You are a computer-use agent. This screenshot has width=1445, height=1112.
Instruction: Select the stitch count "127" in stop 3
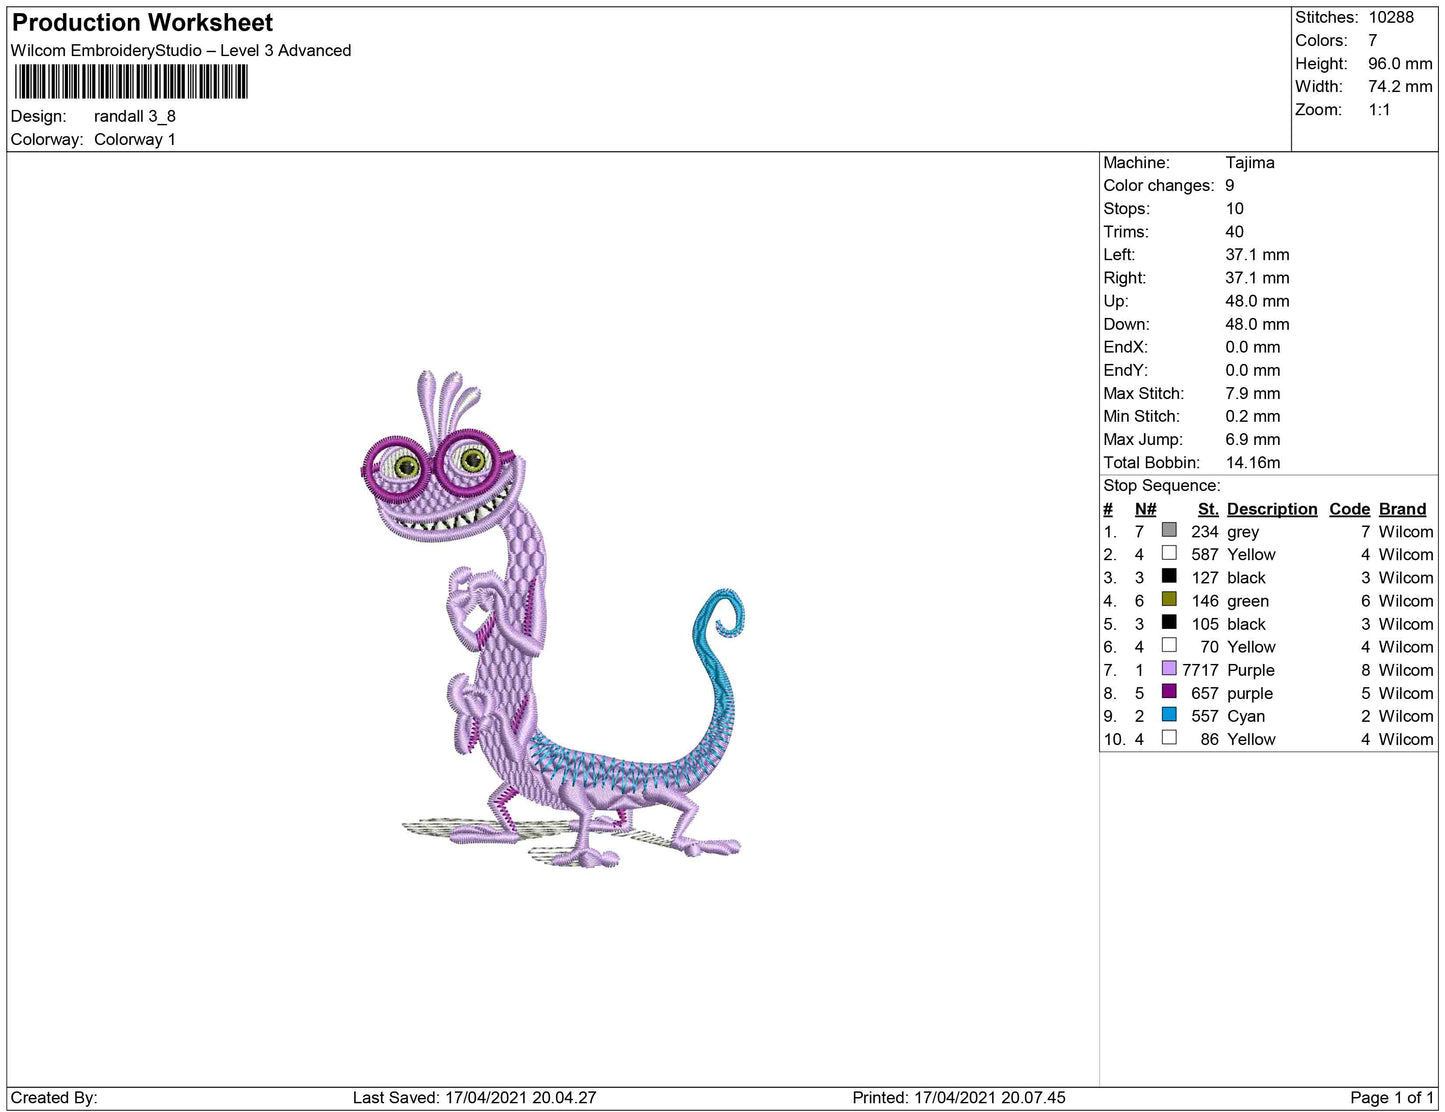click(x=1205, y=577)
